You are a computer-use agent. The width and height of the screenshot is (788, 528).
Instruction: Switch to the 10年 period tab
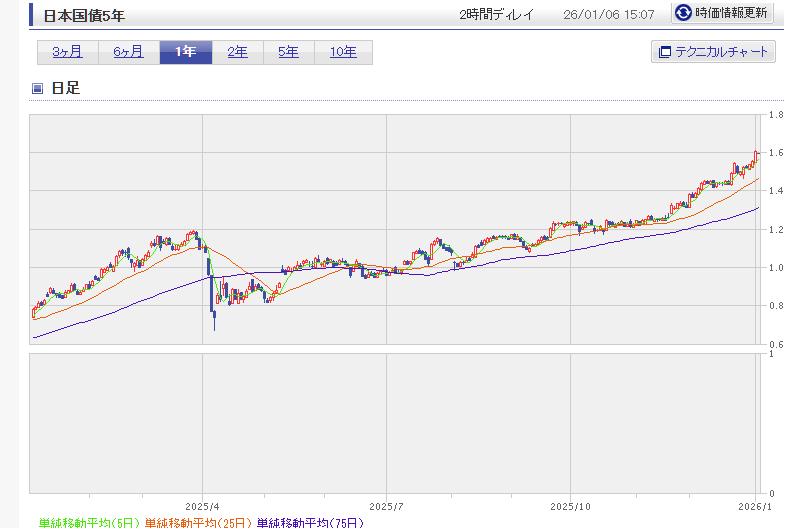coord(343,52)
